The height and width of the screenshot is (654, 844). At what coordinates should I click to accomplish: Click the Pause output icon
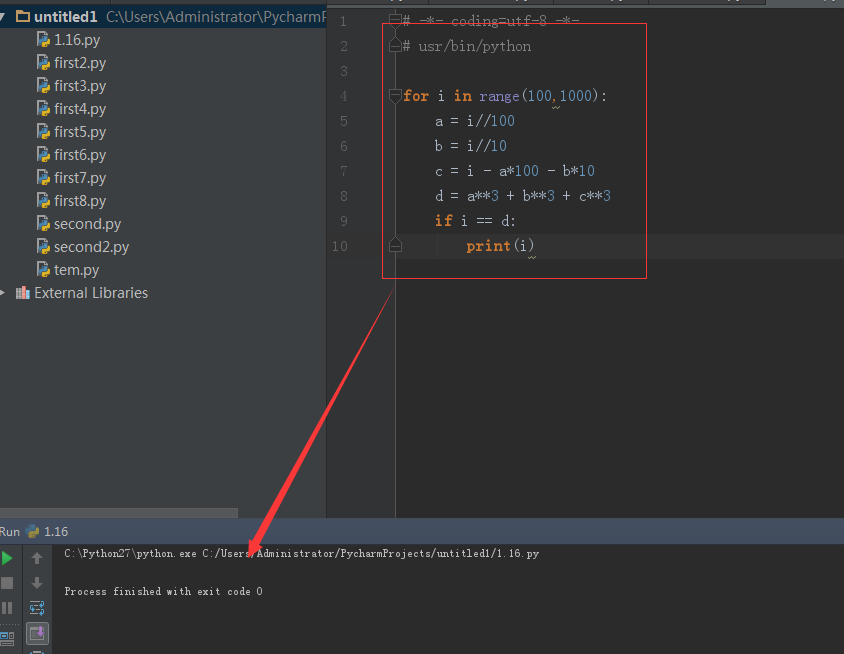pos(7,607)
